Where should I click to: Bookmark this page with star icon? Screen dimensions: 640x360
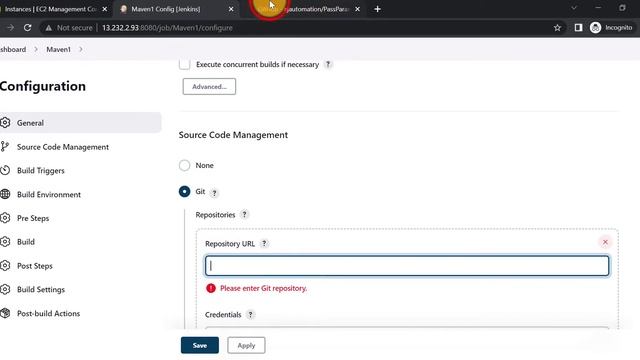[x=558, y=28]
